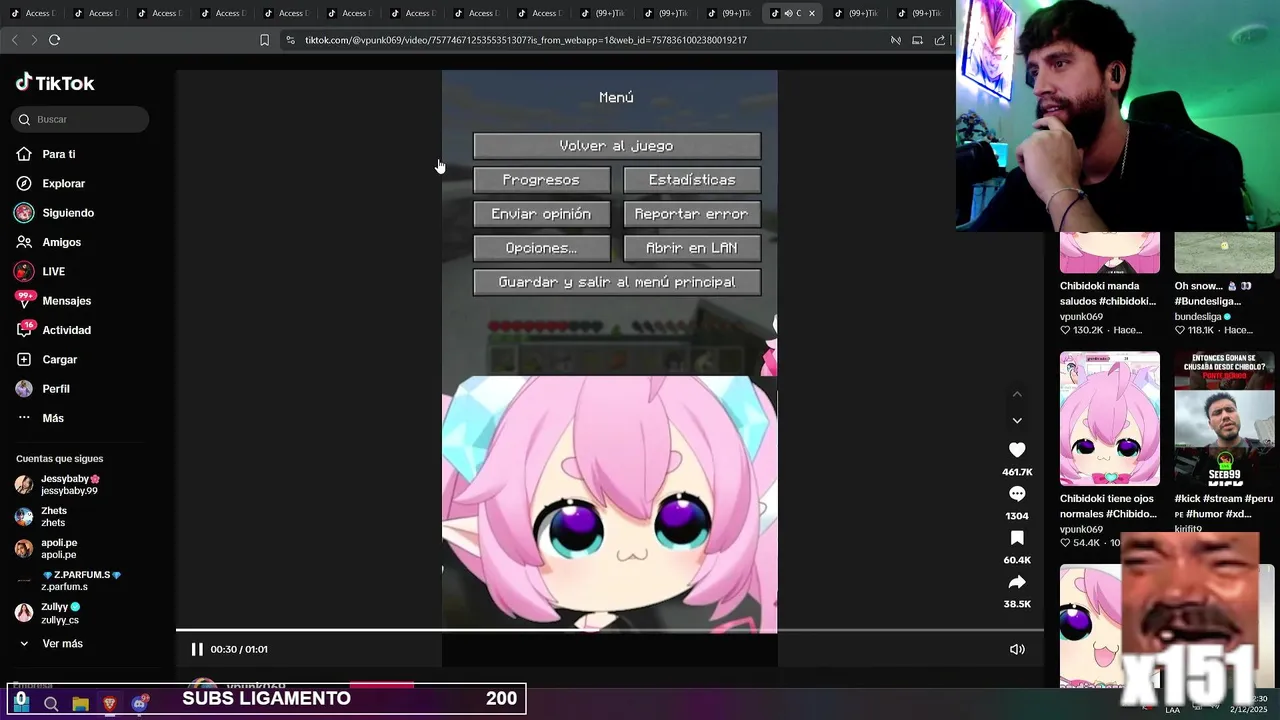Open bundesliga creator link
The width and height of the screenshot is (1280, 720).
[1203, 316]
